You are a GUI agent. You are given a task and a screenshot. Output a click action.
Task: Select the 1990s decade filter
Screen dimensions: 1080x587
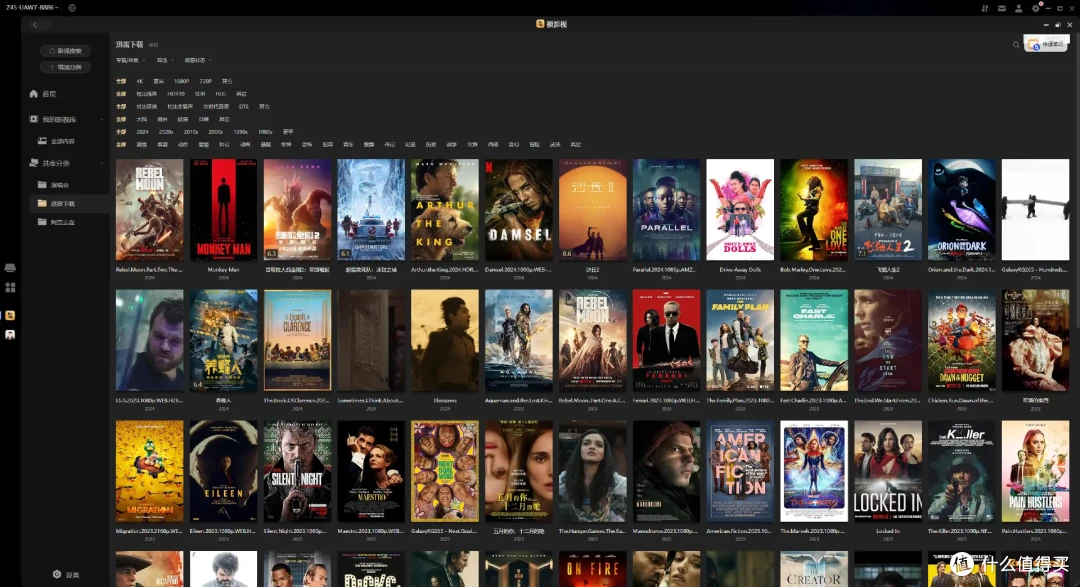(x=240, y=132)
